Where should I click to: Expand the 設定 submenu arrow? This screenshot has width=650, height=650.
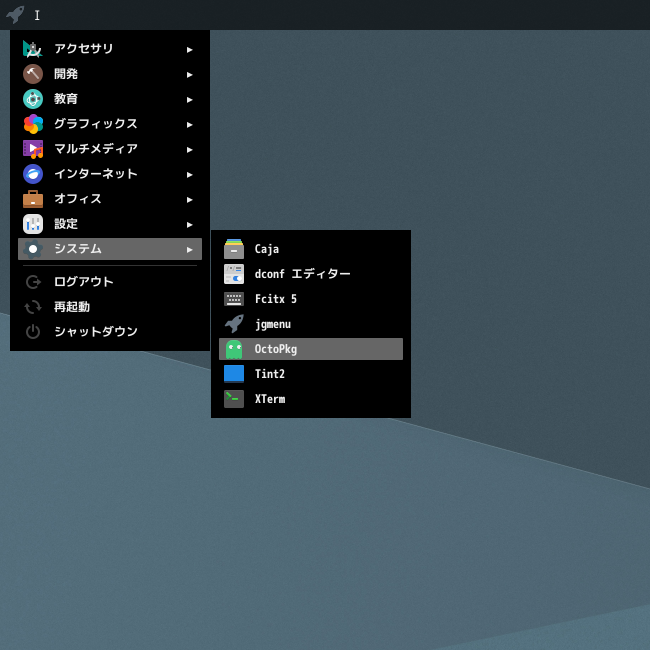pos(189,224)
